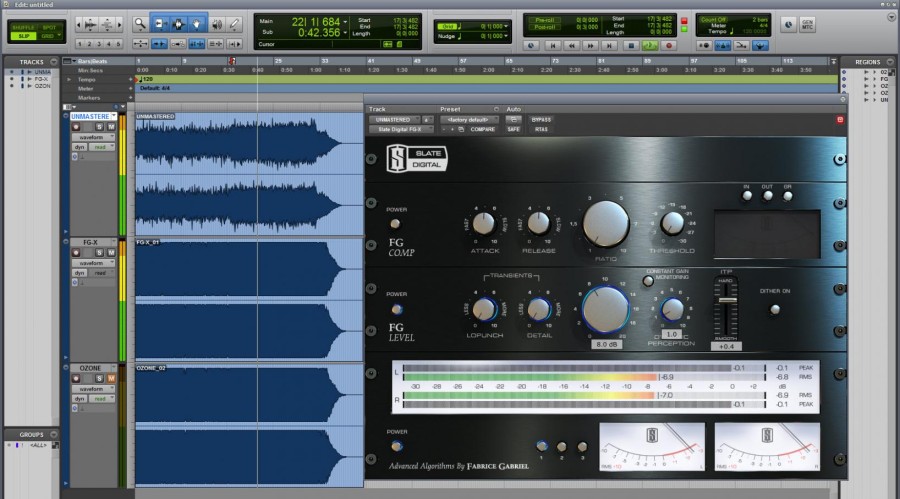Image resolution: width=900 pixels, height=499 pixels.
Task: Unmute the OZONE track
Action: tap(111, 378)
